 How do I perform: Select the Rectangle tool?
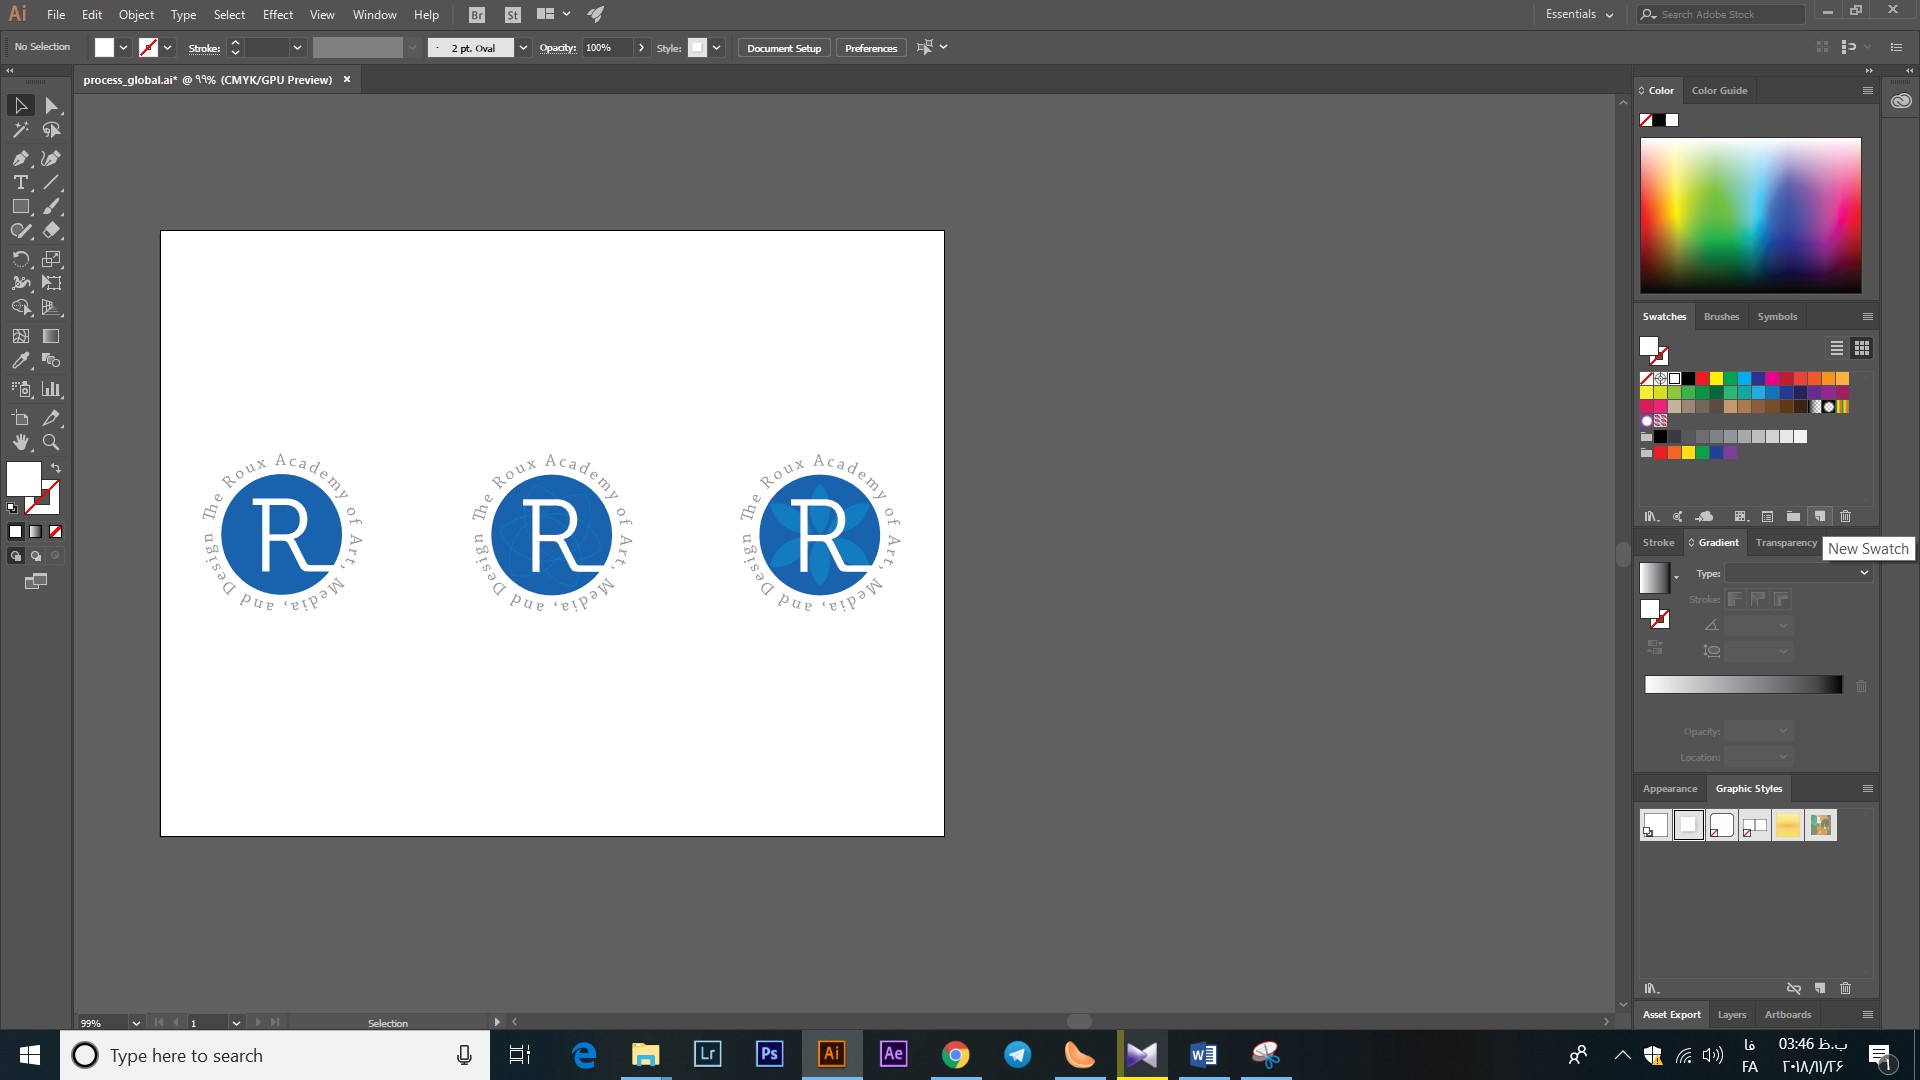point(21,206)
